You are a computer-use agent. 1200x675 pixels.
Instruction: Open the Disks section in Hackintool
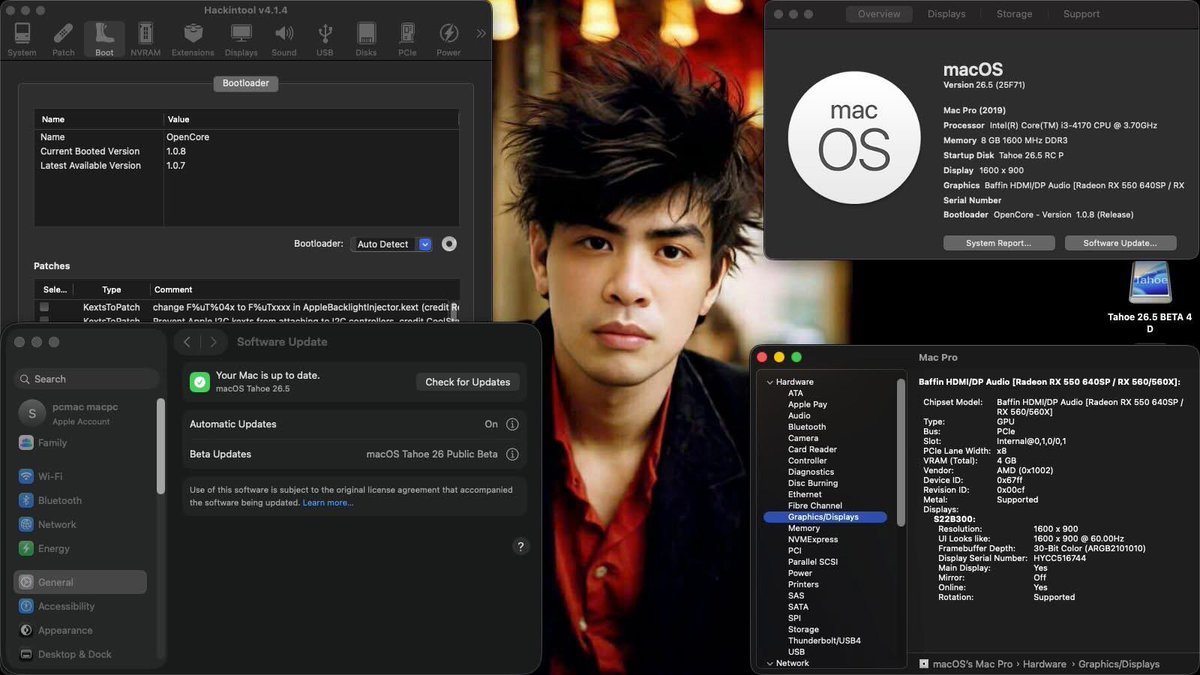coord(366,39)
